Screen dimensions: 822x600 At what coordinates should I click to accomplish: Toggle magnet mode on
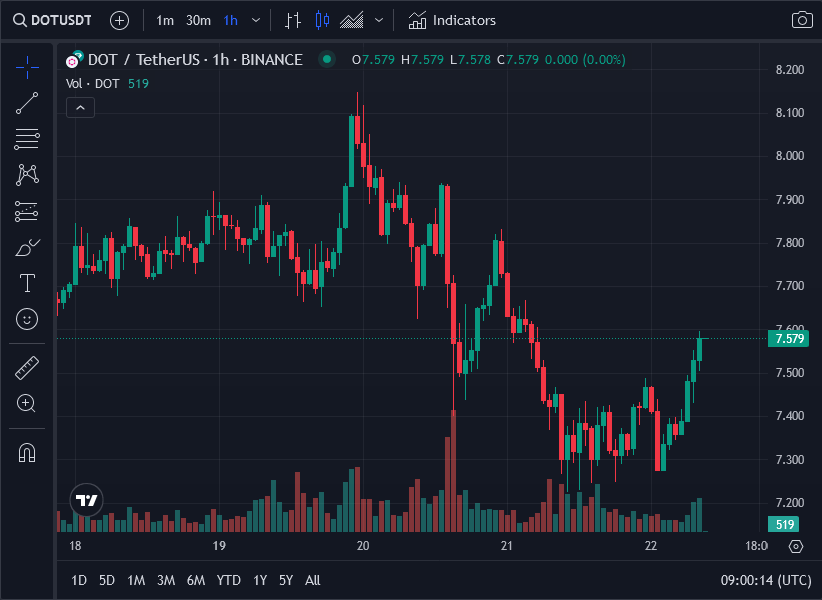[x=26, y=453]
